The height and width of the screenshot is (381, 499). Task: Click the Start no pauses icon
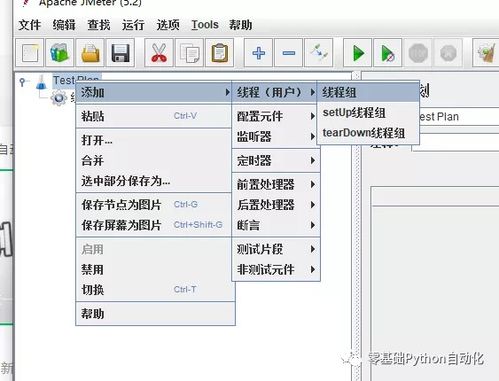coord(387,53)
